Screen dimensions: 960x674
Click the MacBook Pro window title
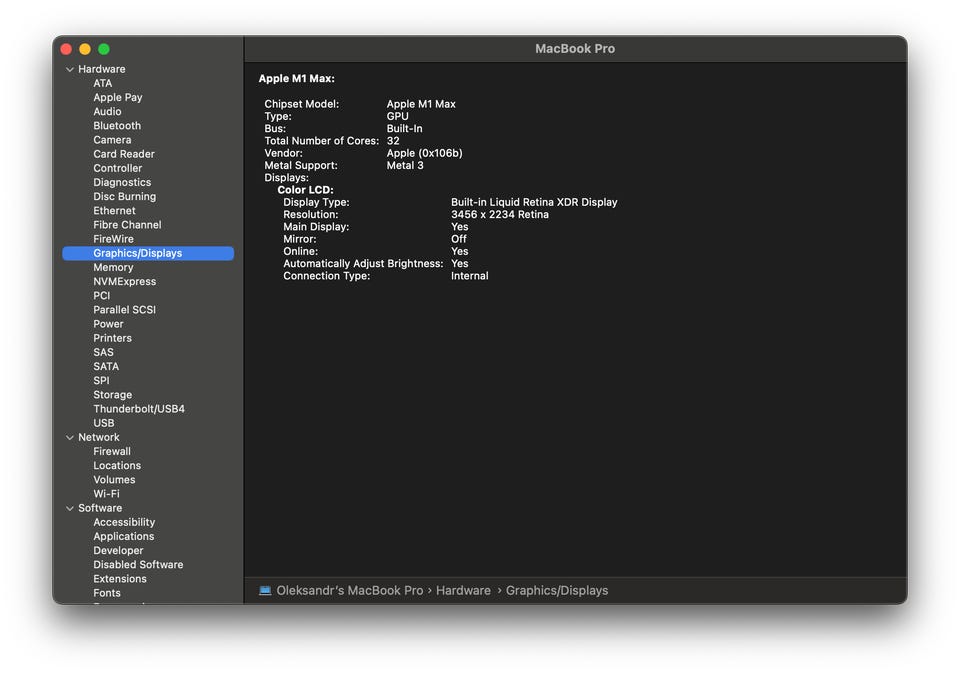[x=575, y=48]
